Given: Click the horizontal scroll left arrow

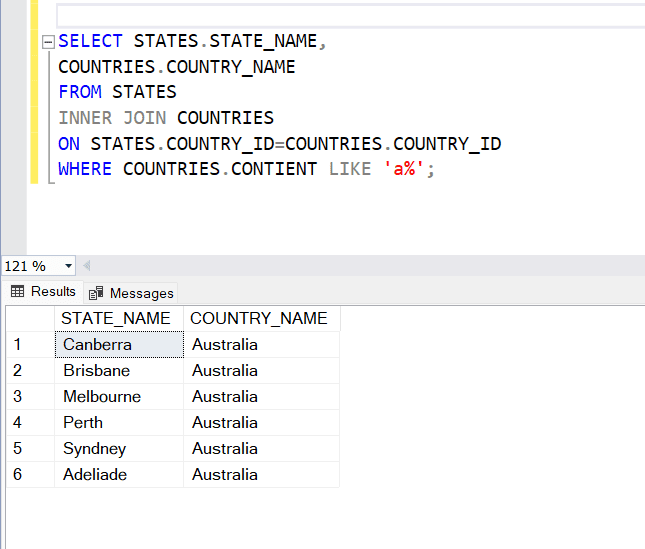Looking at the screenshot, I should tap(87, 266).
